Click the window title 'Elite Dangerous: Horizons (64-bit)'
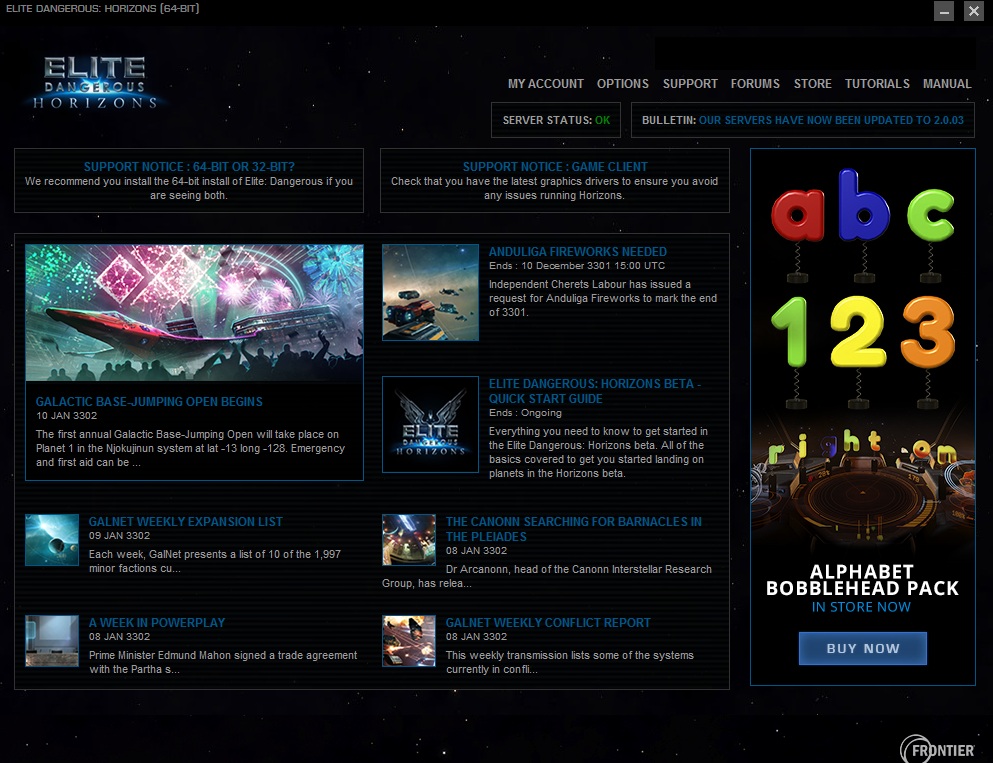This screenshot has height=763, width=993. point(103,9)
